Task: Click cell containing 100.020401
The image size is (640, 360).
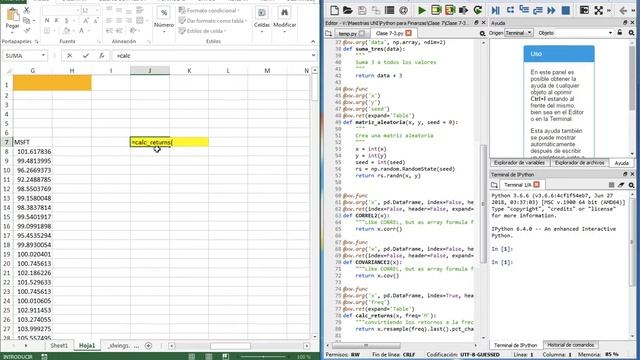Action: coord(33,254)
